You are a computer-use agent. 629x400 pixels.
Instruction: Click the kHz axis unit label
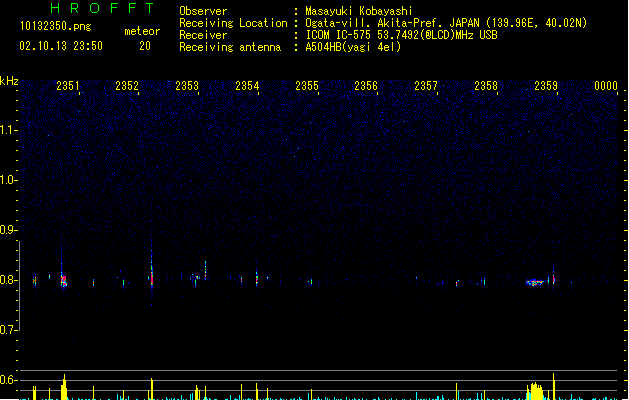click(9, 81)
